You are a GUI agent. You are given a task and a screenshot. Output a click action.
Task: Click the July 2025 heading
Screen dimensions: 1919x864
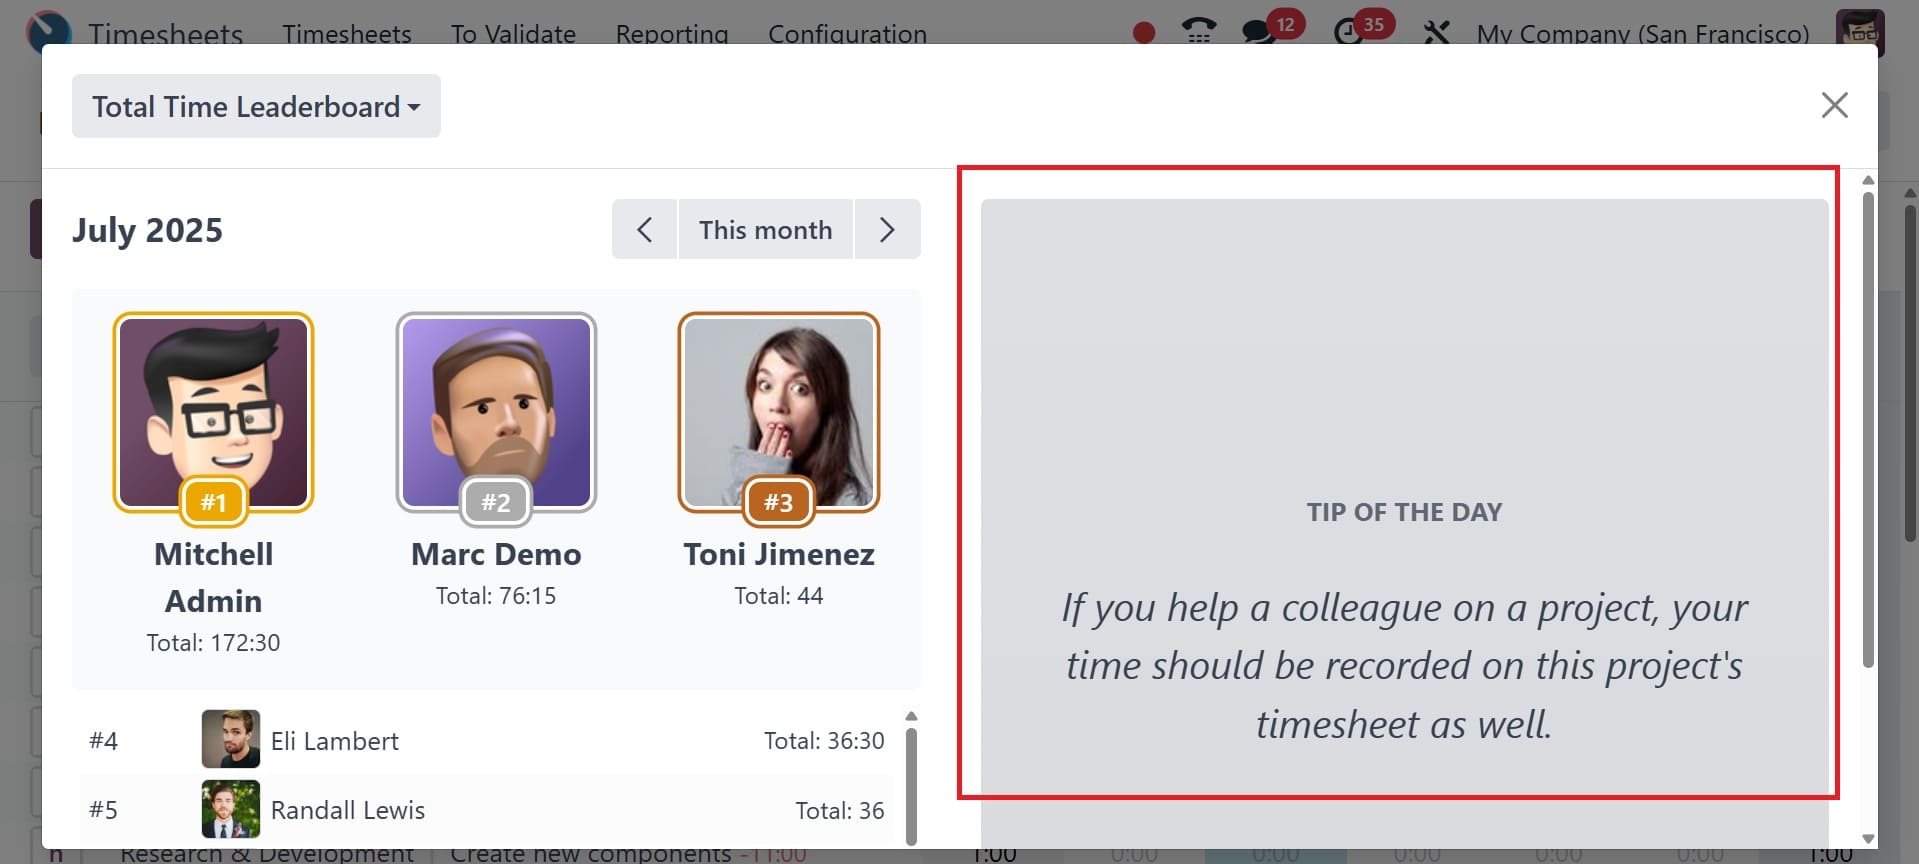pos(147,230)
